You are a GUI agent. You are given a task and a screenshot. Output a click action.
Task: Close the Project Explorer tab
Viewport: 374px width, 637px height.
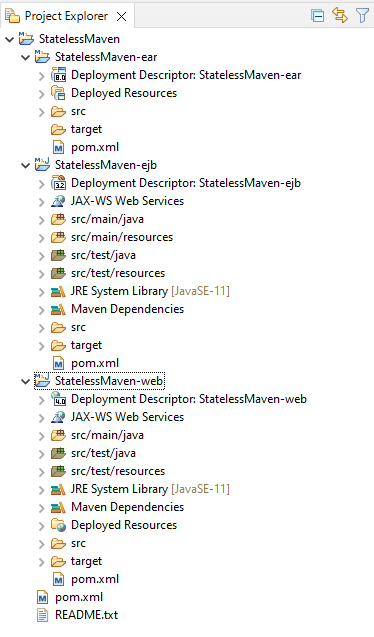coord(121,17)
